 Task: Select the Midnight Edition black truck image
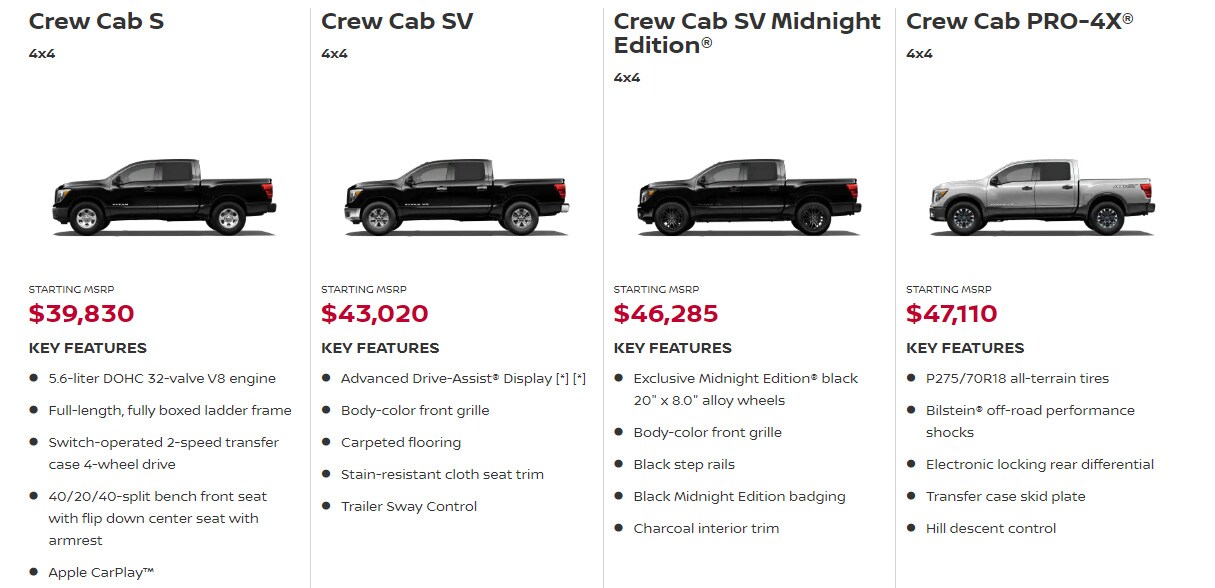(749, 196)
